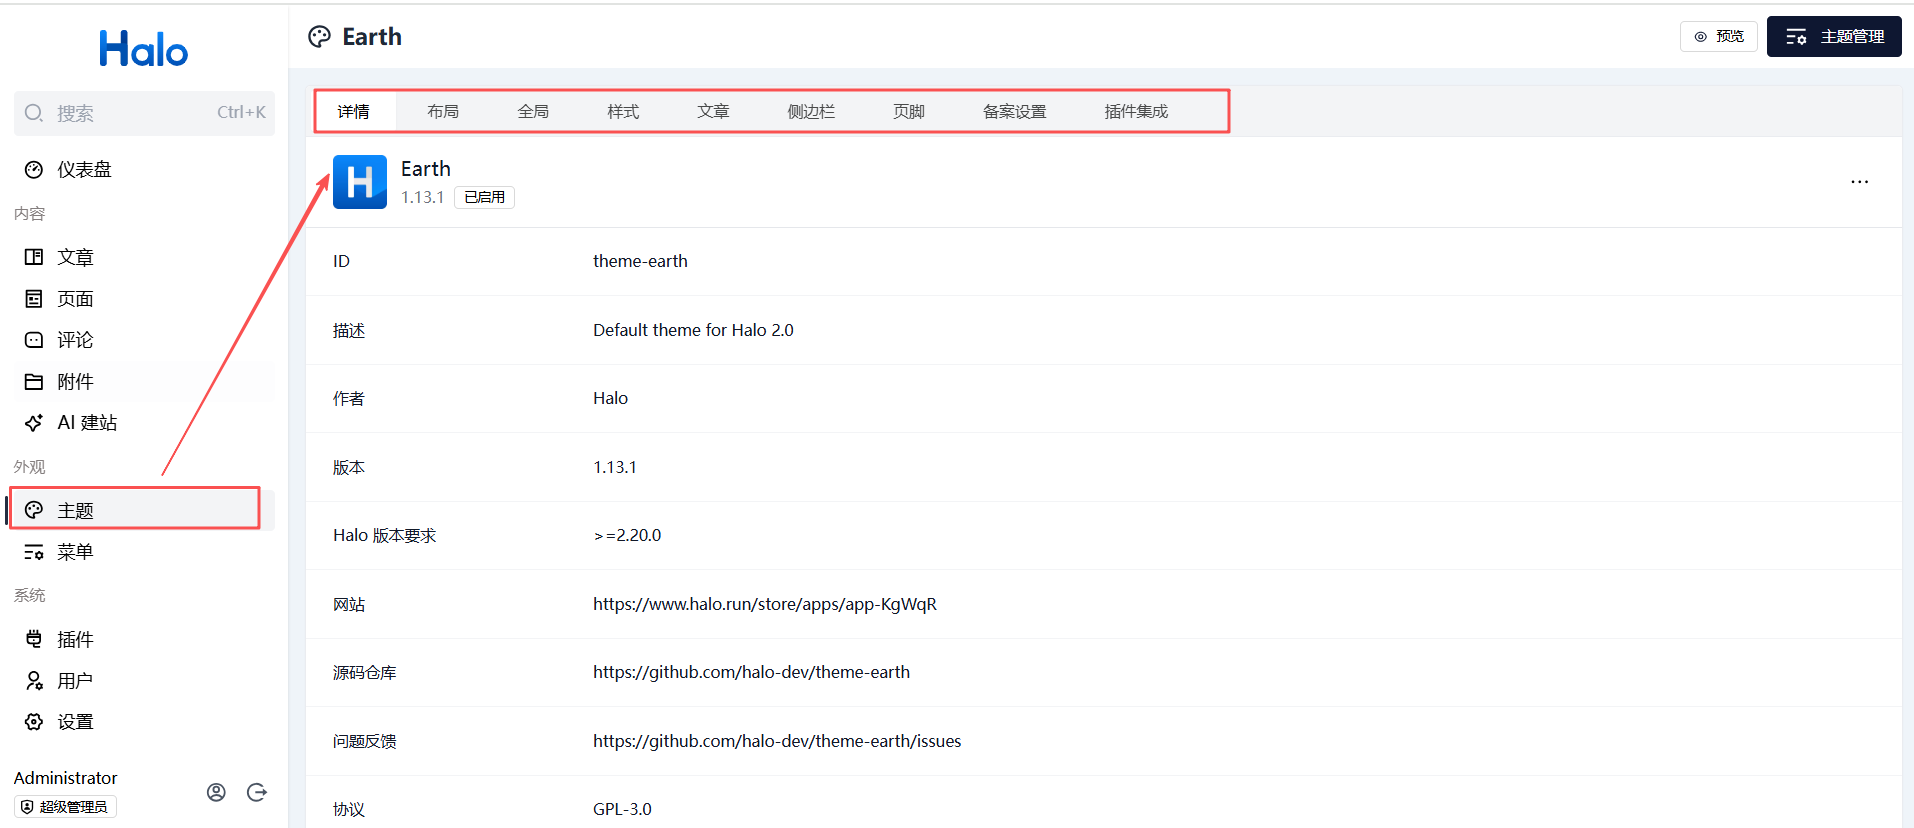Open the theme-earth GitHub repository link

(x=751, y=672)
